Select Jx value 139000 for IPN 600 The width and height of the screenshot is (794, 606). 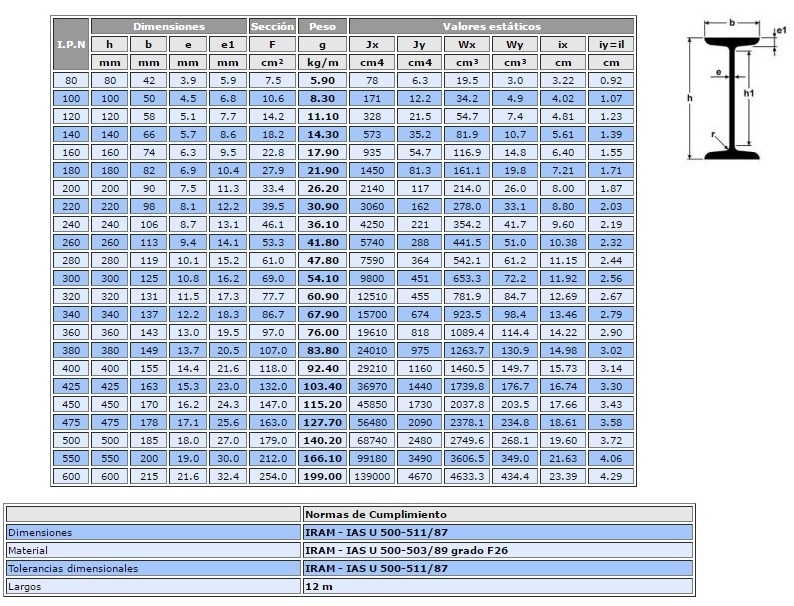click(372, 476)
